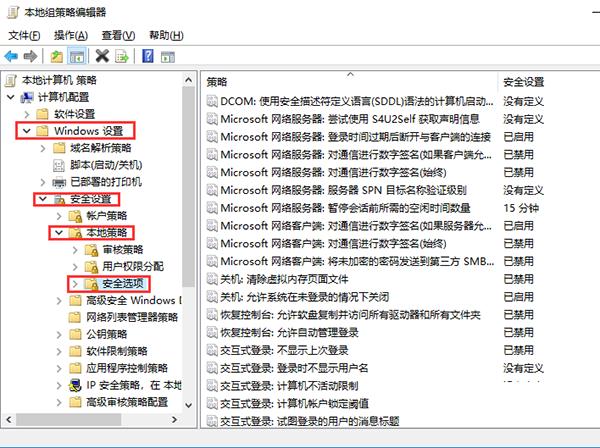Click the Back arrow toolbar icon
The width and height of the screenshot is (600, 448).
[11, 57]
